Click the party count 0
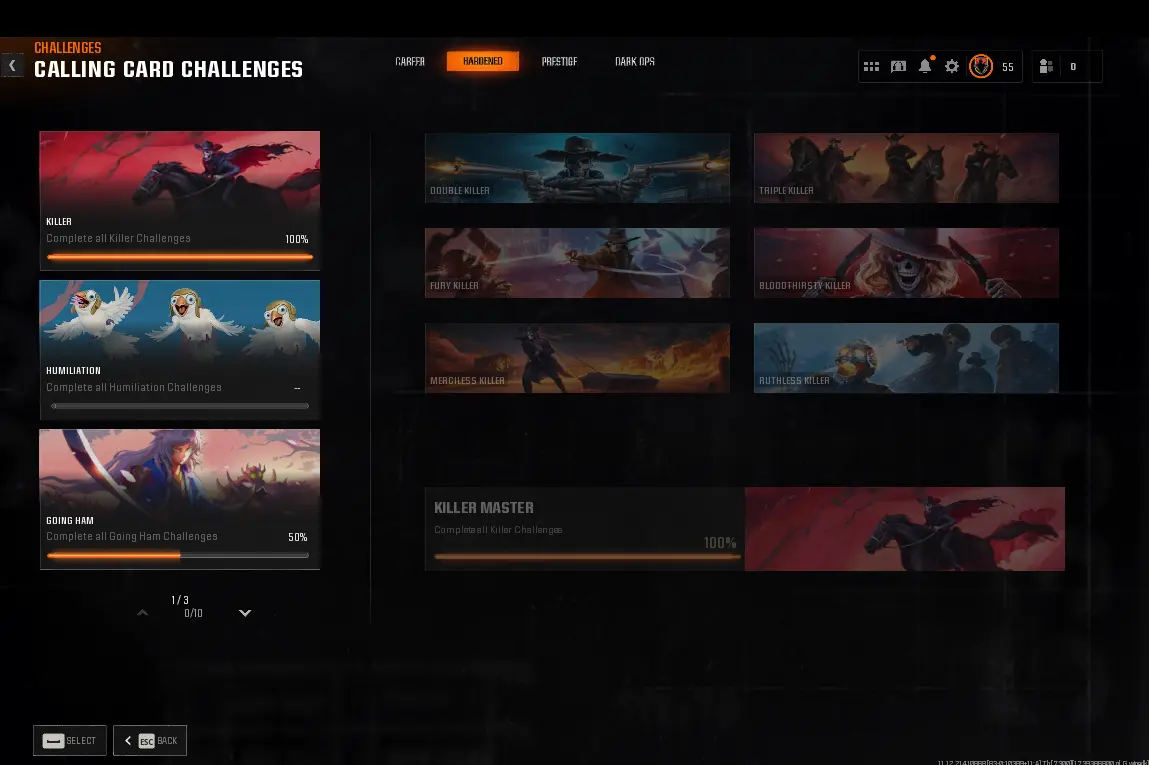 1073,67
